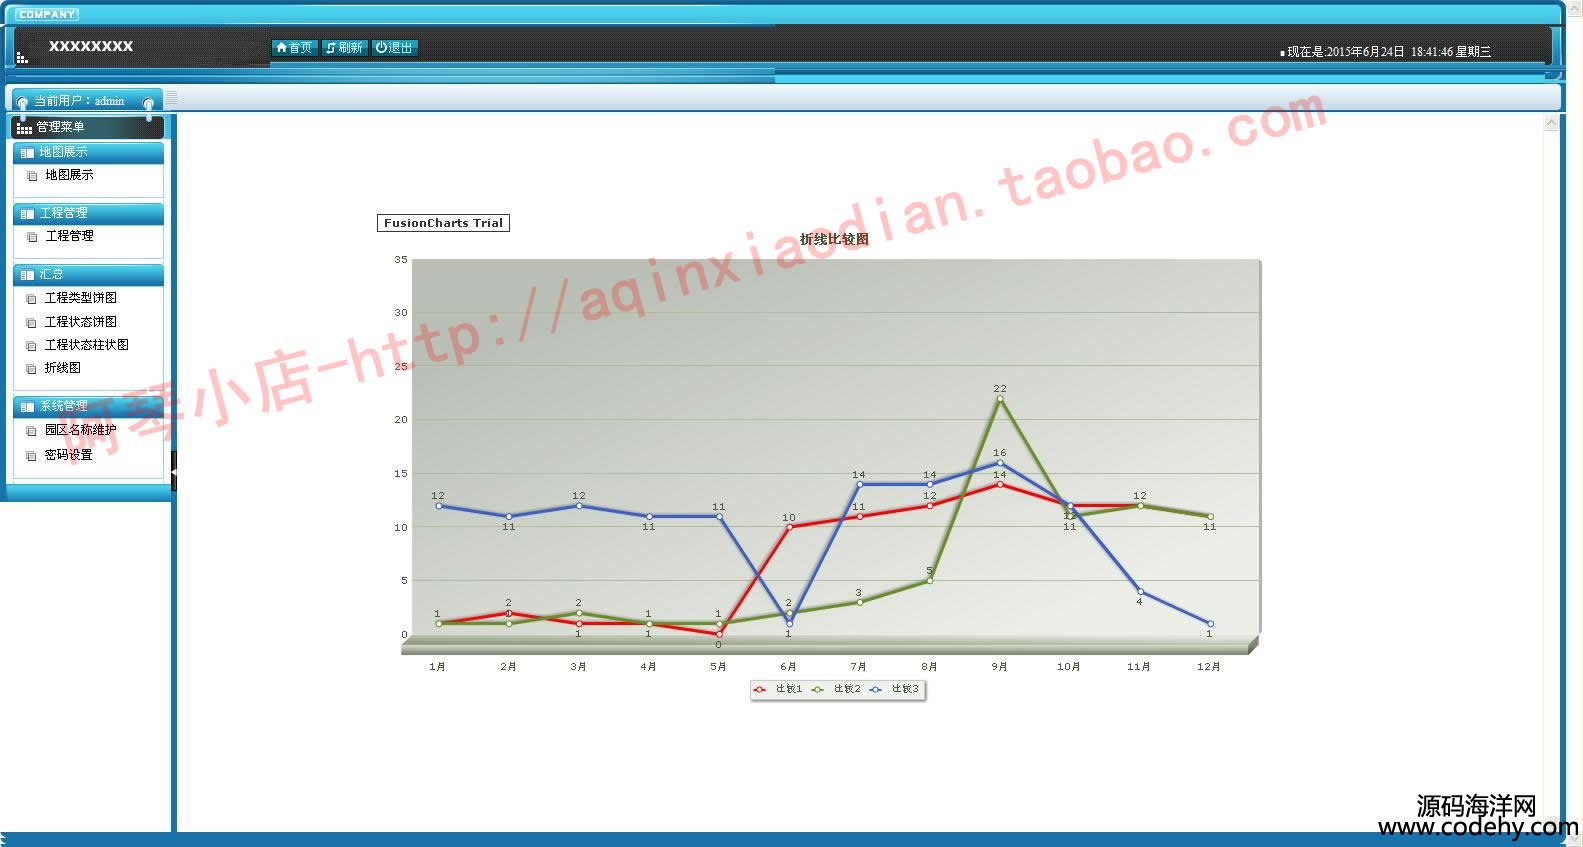This screenshot has width=1583, height=847.
Task: Click the 比较2 green legend marker
Action: (818, 689)
